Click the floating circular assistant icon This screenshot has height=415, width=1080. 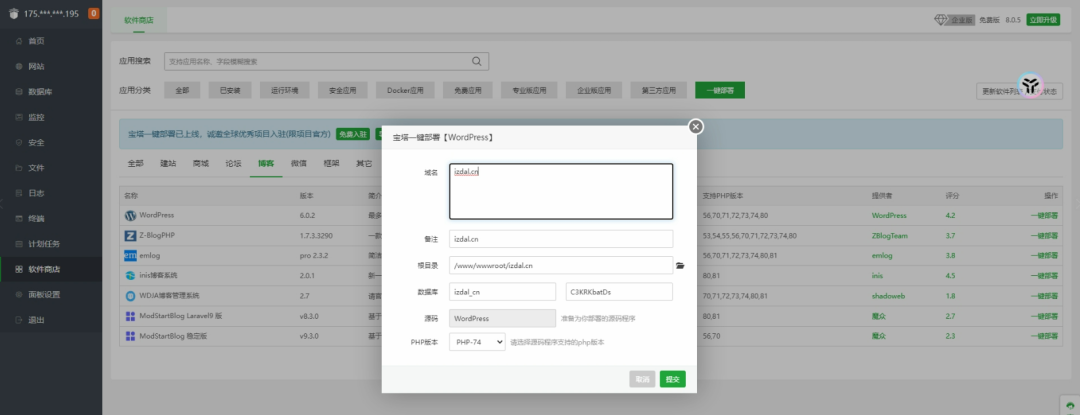(1030, 85)
